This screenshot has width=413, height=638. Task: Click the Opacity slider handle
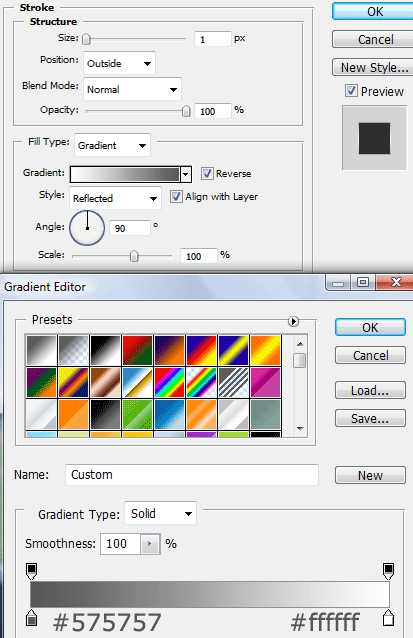click(x=186, y=111)
